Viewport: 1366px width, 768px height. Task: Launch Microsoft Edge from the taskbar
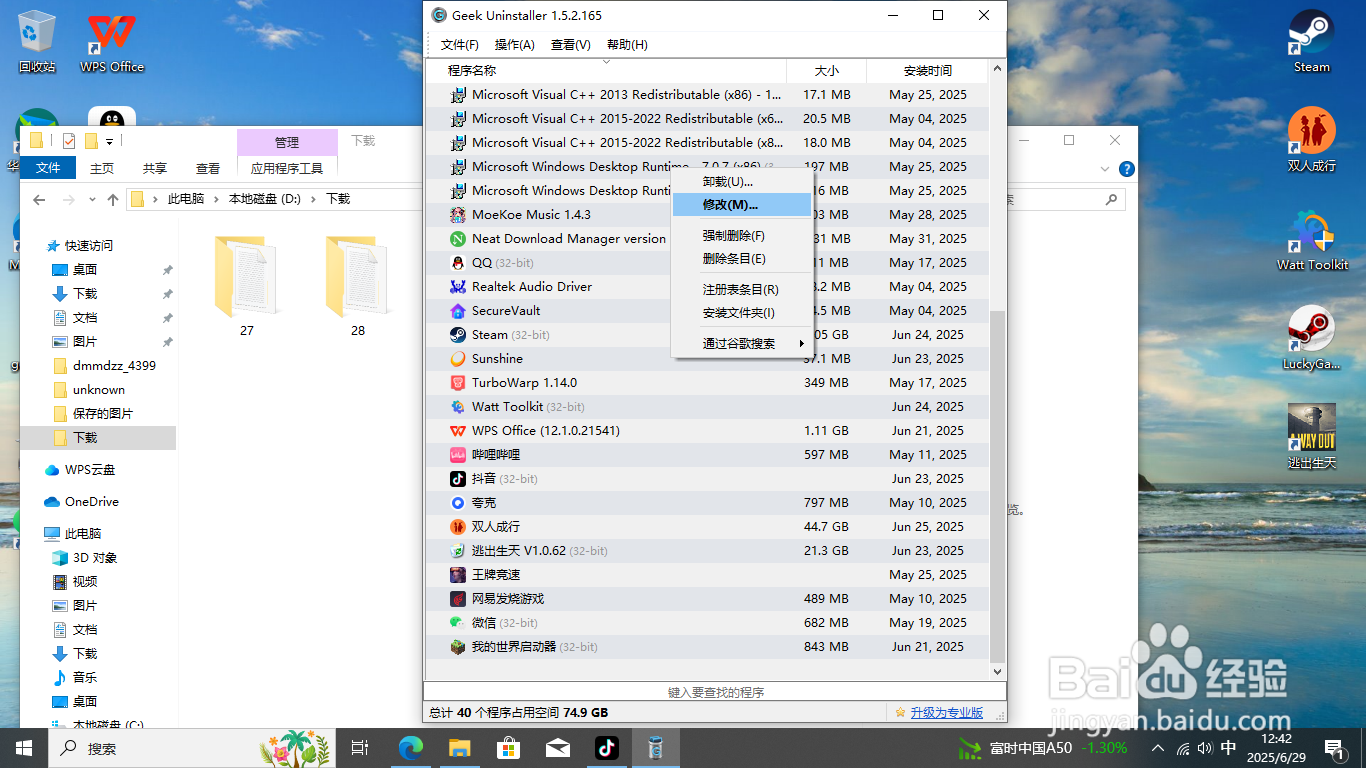click(x=410, y=747)
